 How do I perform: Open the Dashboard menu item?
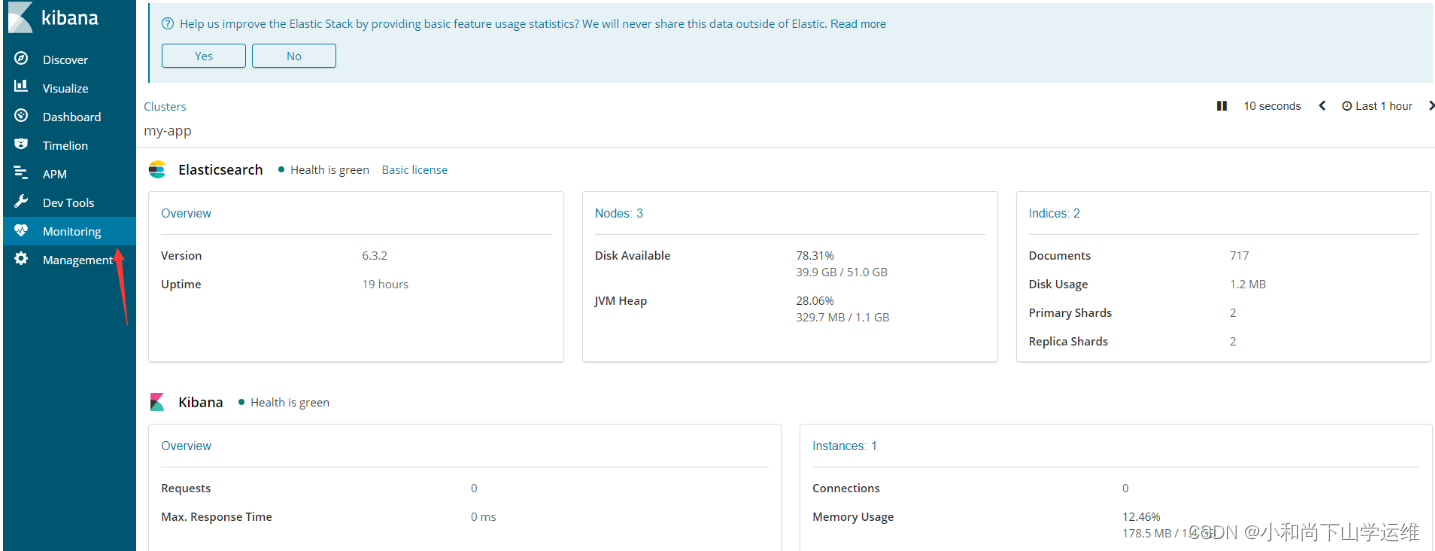(68, 117)
